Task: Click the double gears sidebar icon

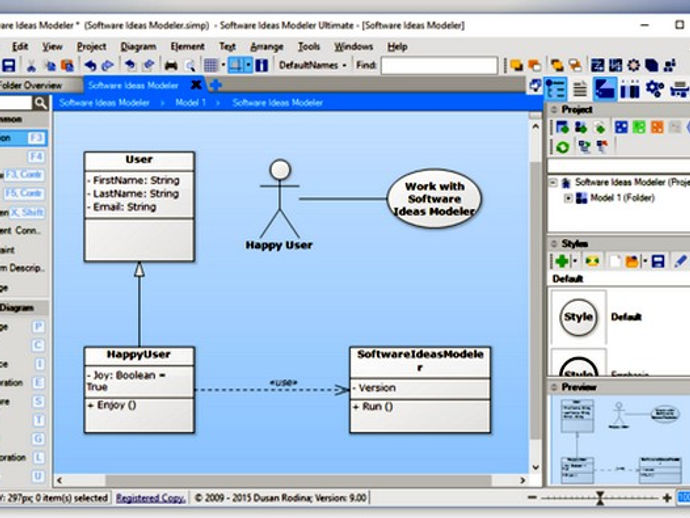Action: pos(656,89)
